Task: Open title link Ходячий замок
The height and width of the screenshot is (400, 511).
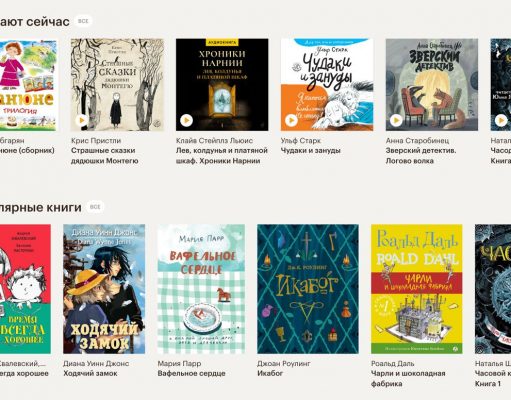Action: point(90,374)
